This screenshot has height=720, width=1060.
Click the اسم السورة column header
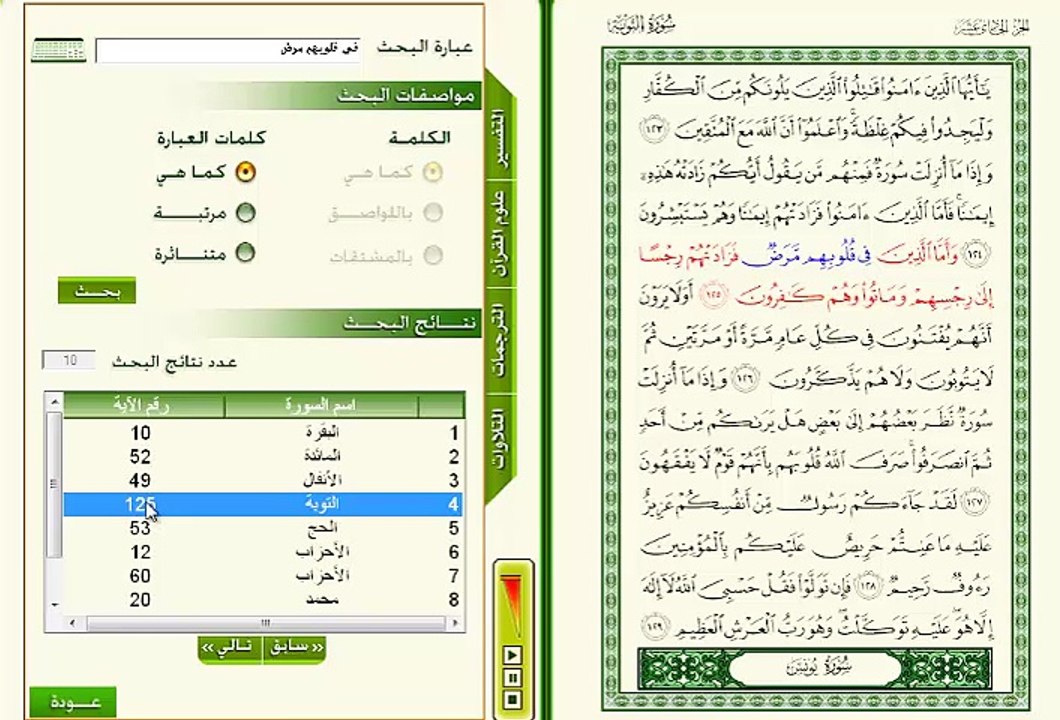click(321, 406)
